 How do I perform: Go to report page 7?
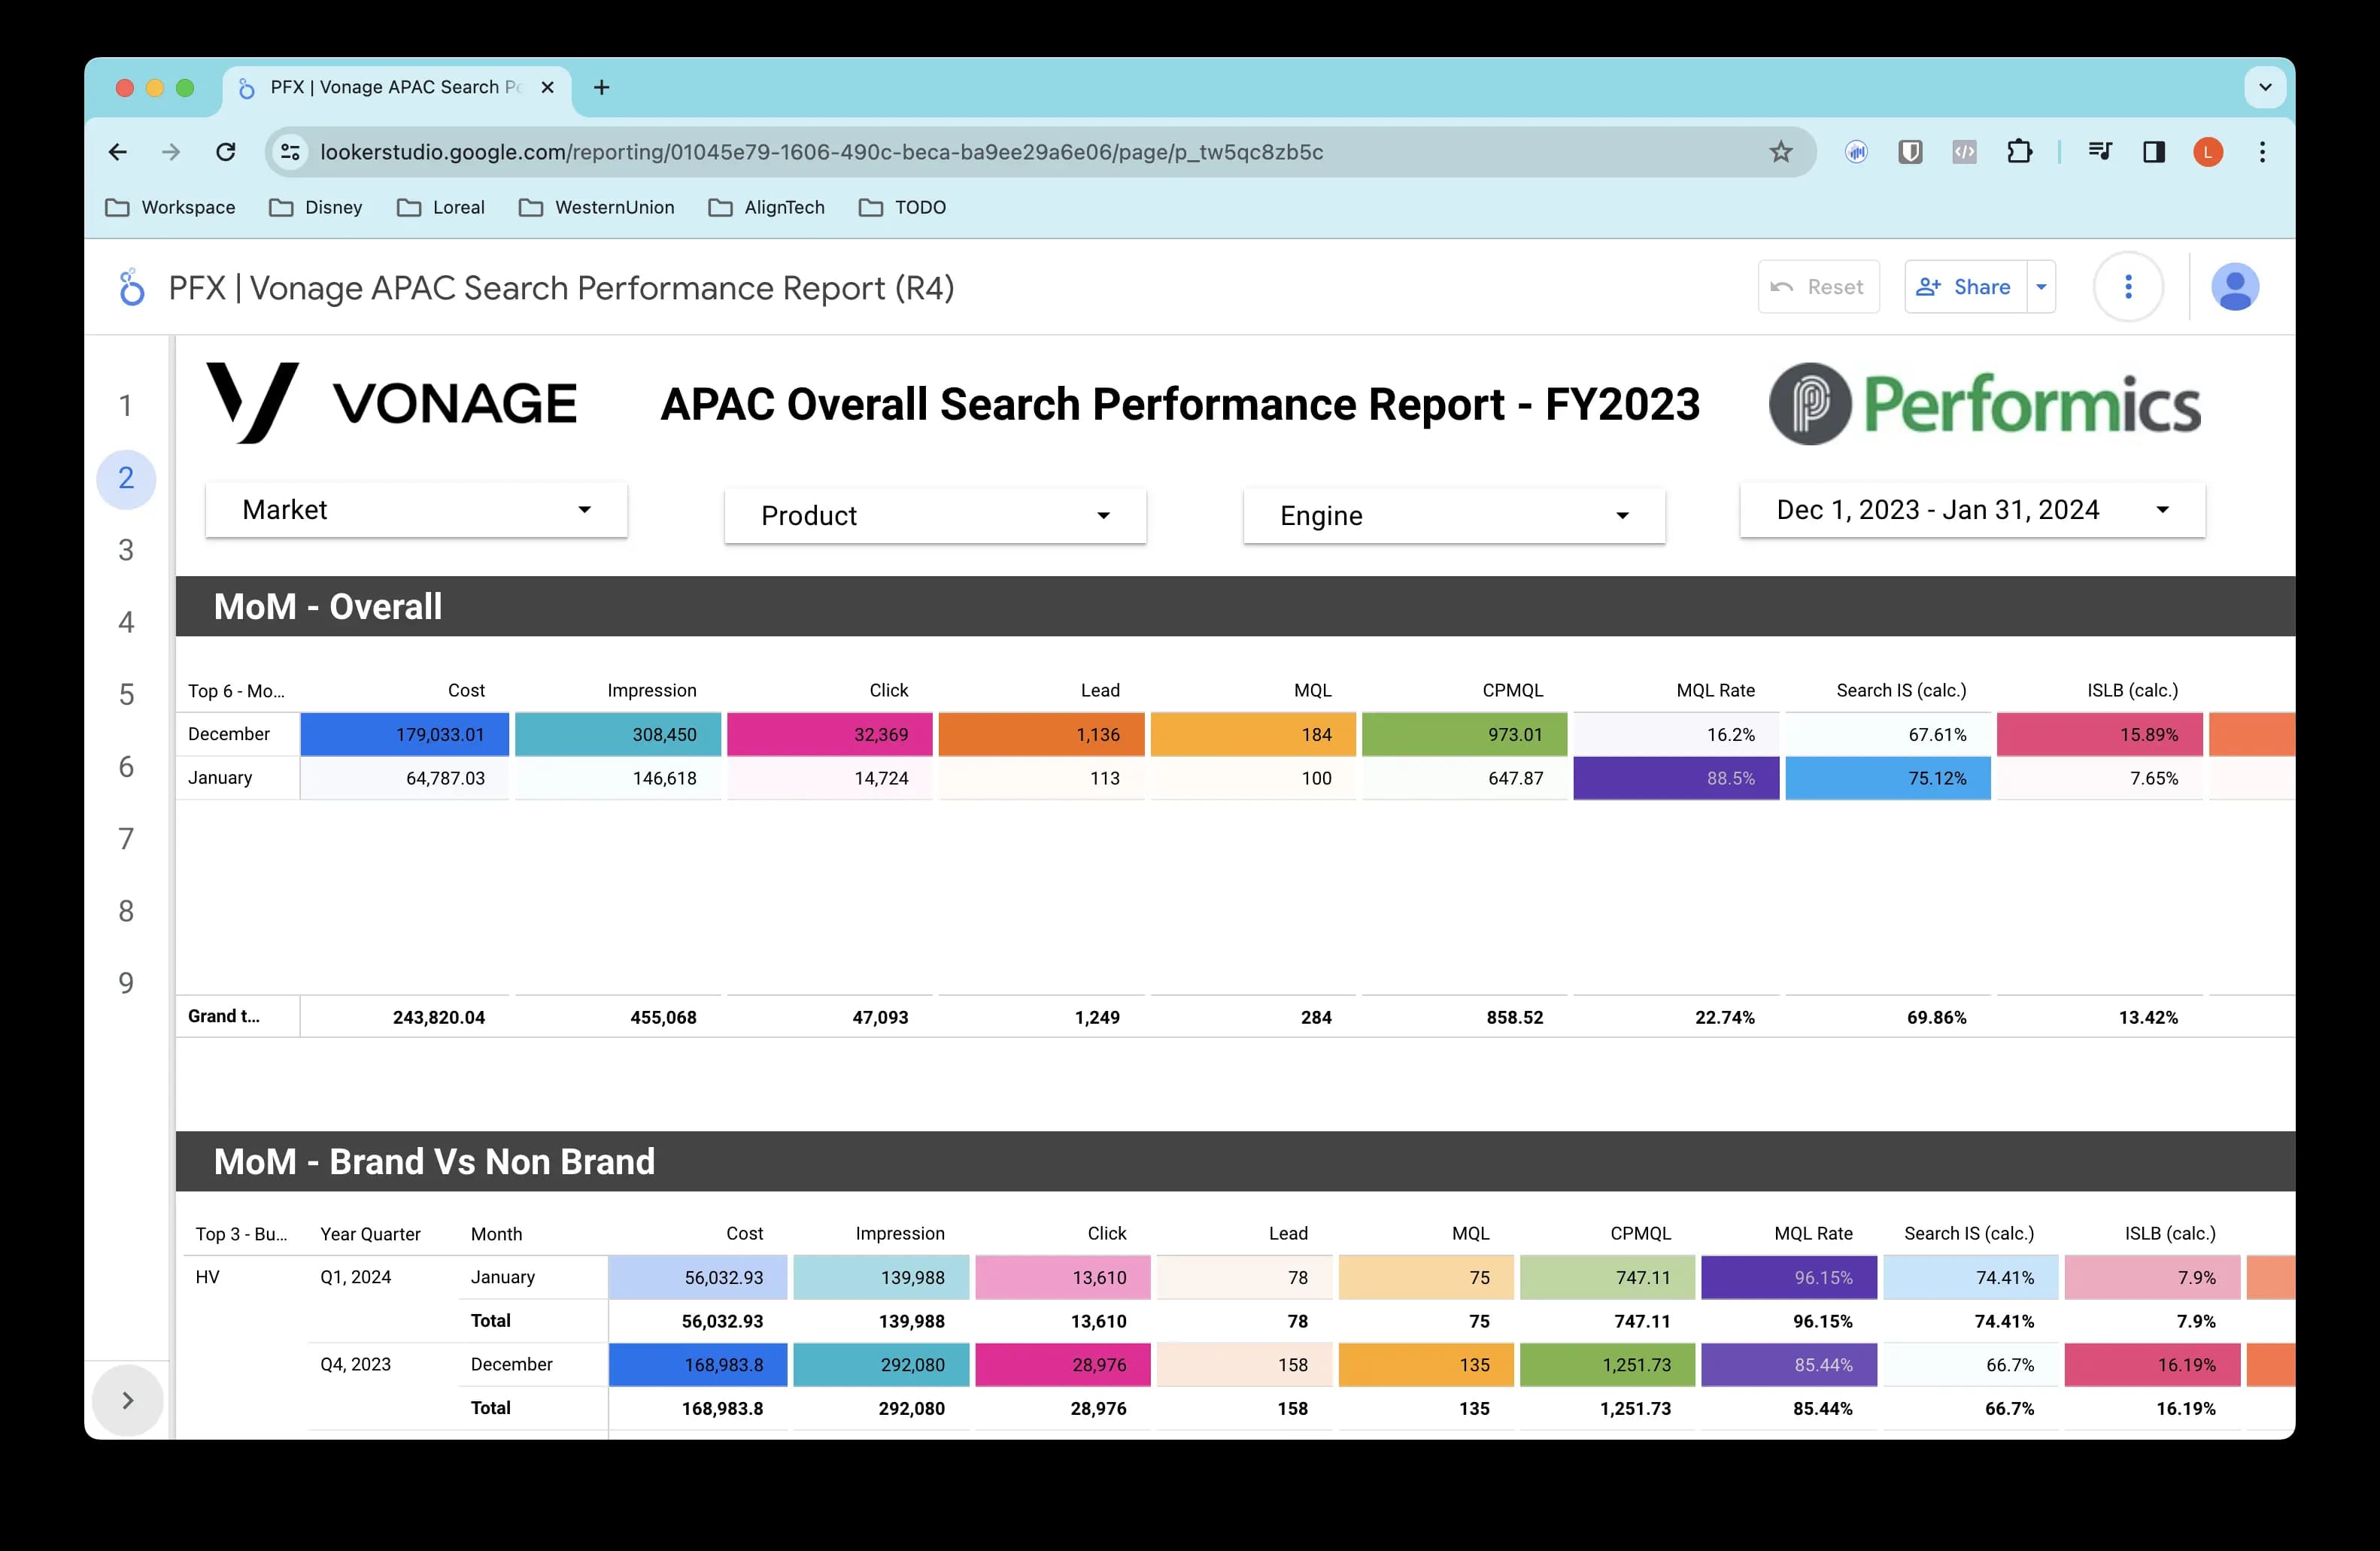click(126, 839)
